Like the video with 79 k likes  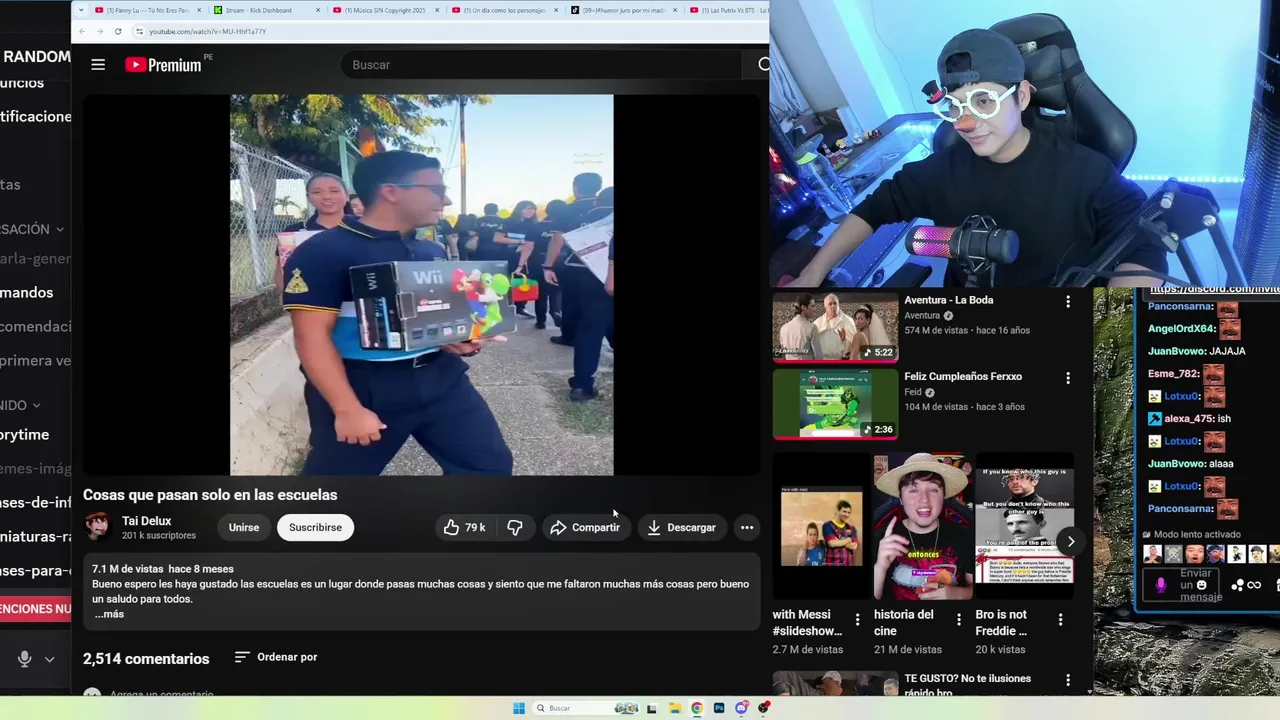[x=465, y=527]
